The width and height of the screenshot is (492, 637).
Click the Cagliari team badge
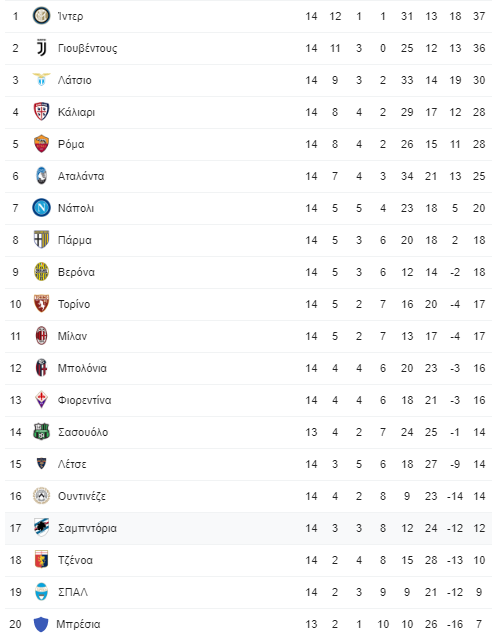(x=41, y=112)
